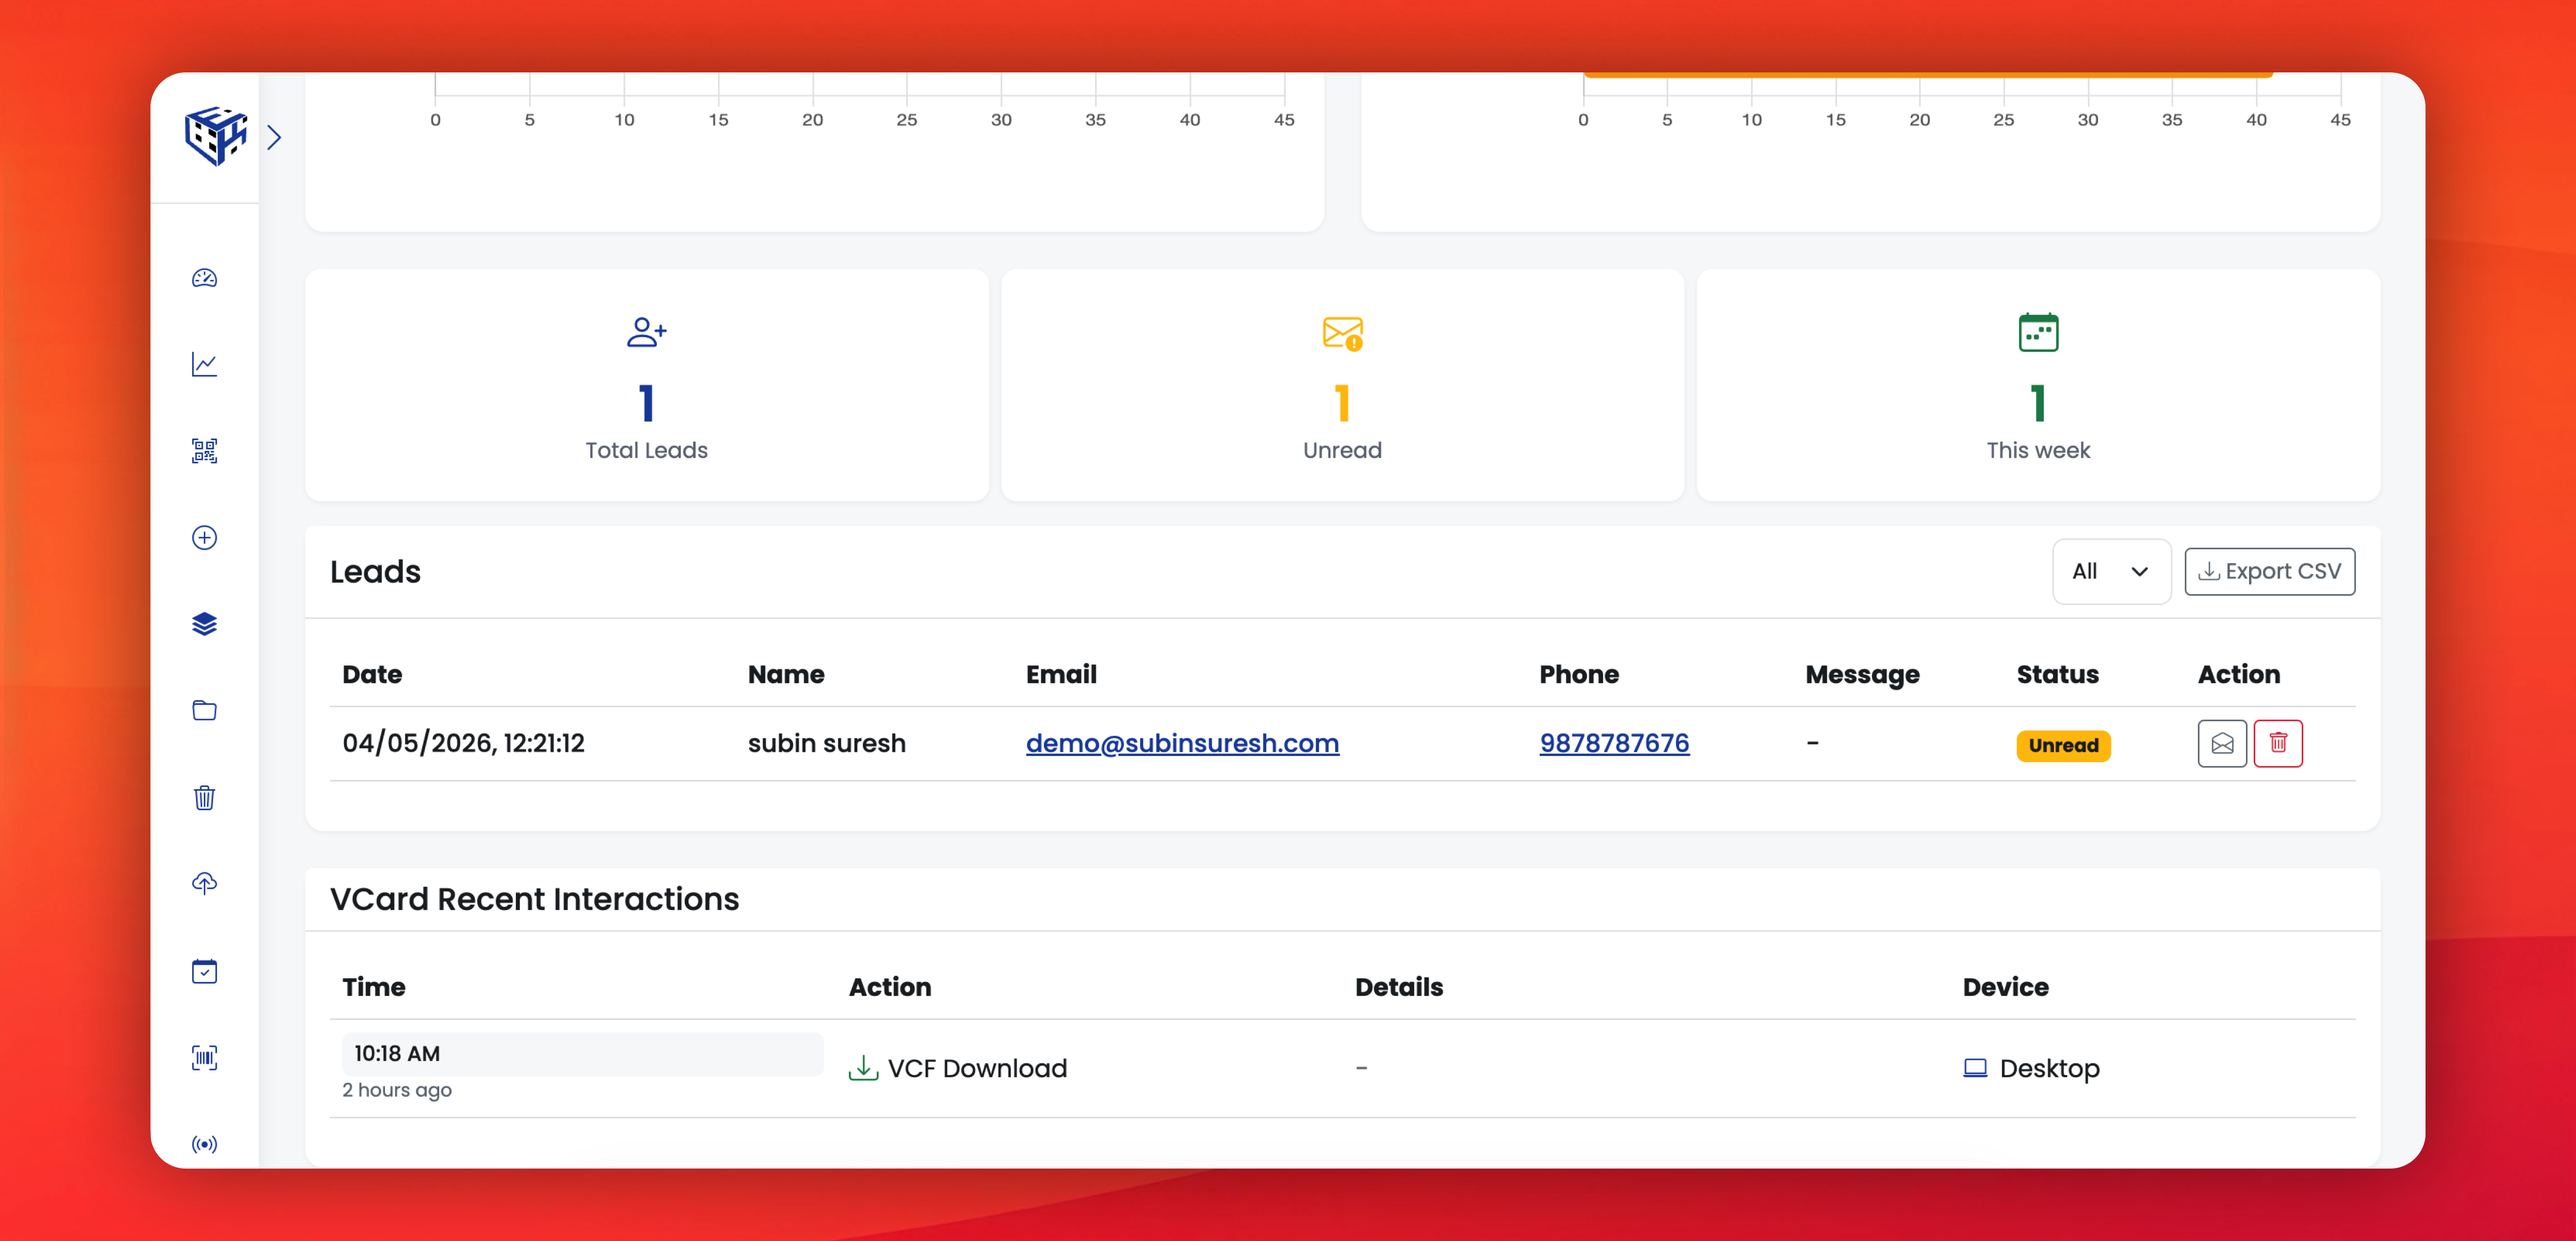Click the Email column header
Screen dimensions: 2576x1241
tap(1061, 674)
